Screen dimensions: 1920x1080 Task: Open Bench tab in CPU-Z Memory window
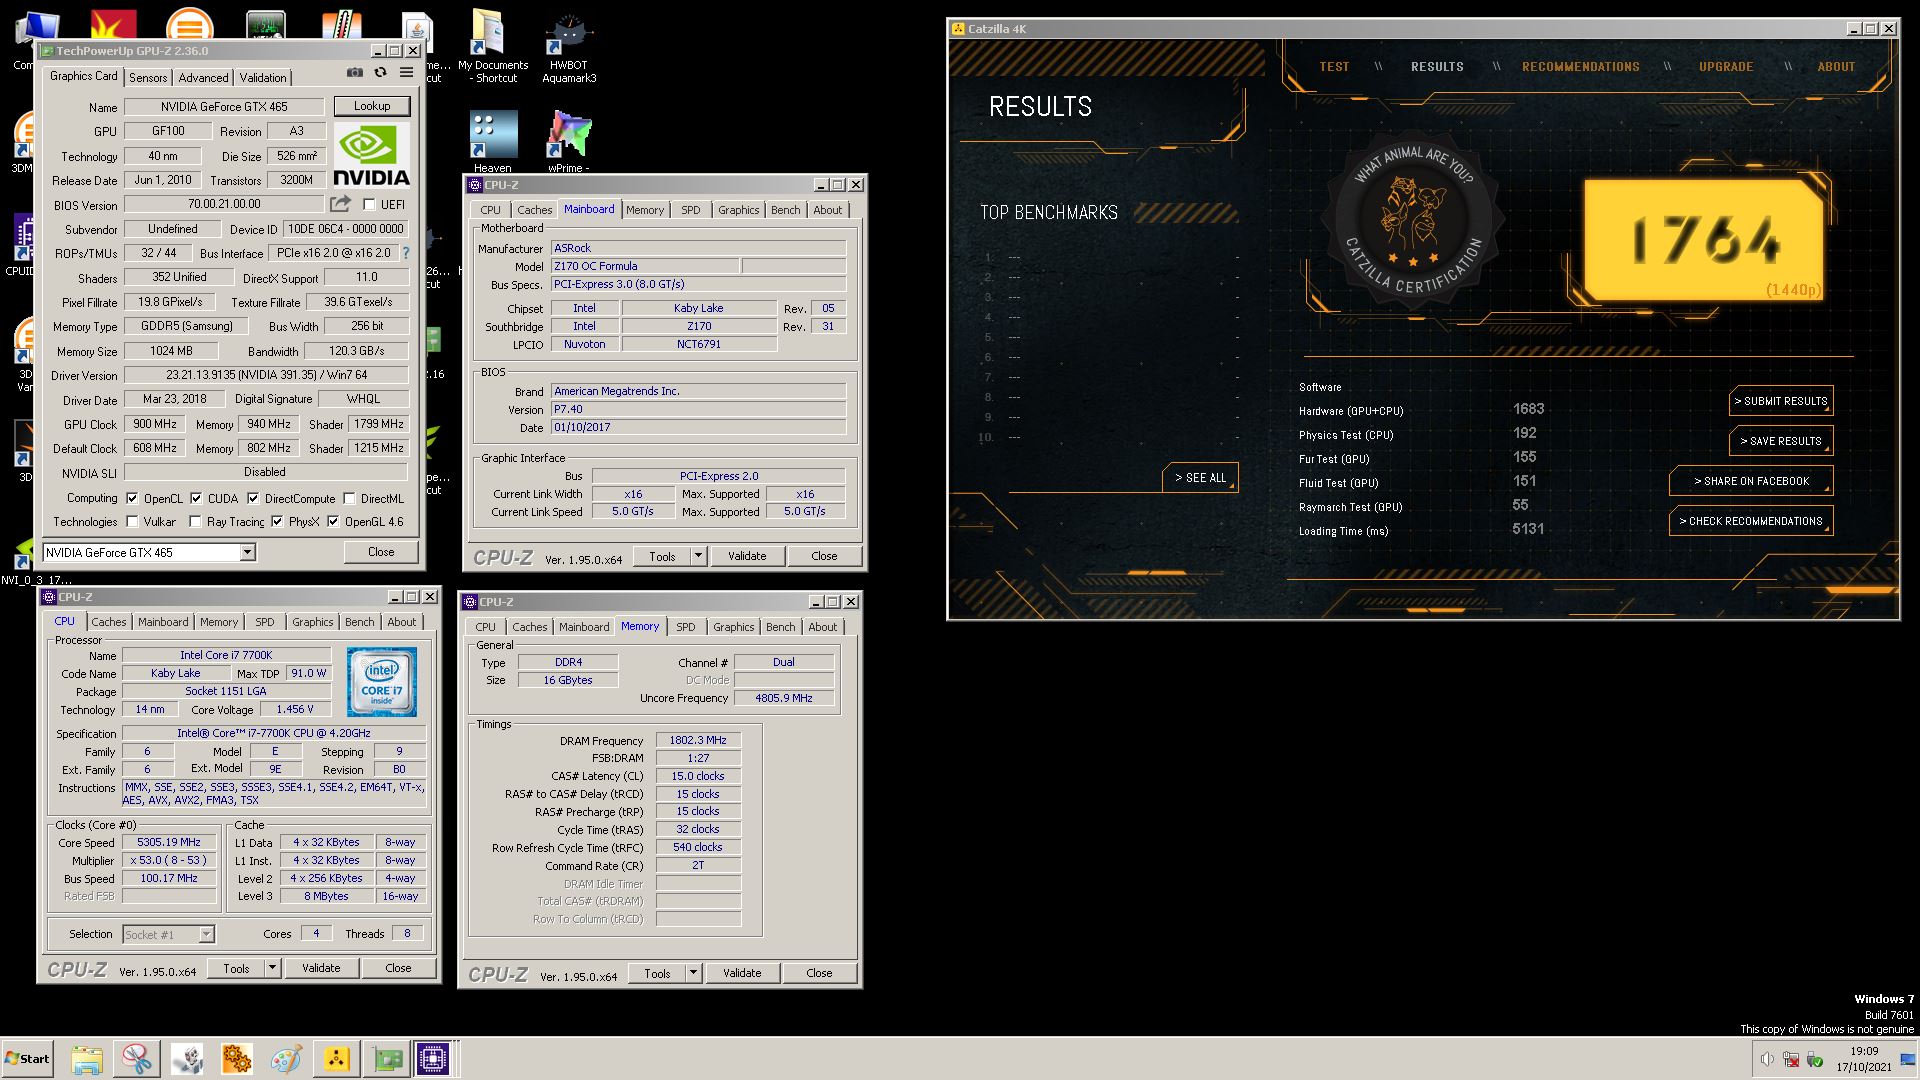click(x=781, y=627)
